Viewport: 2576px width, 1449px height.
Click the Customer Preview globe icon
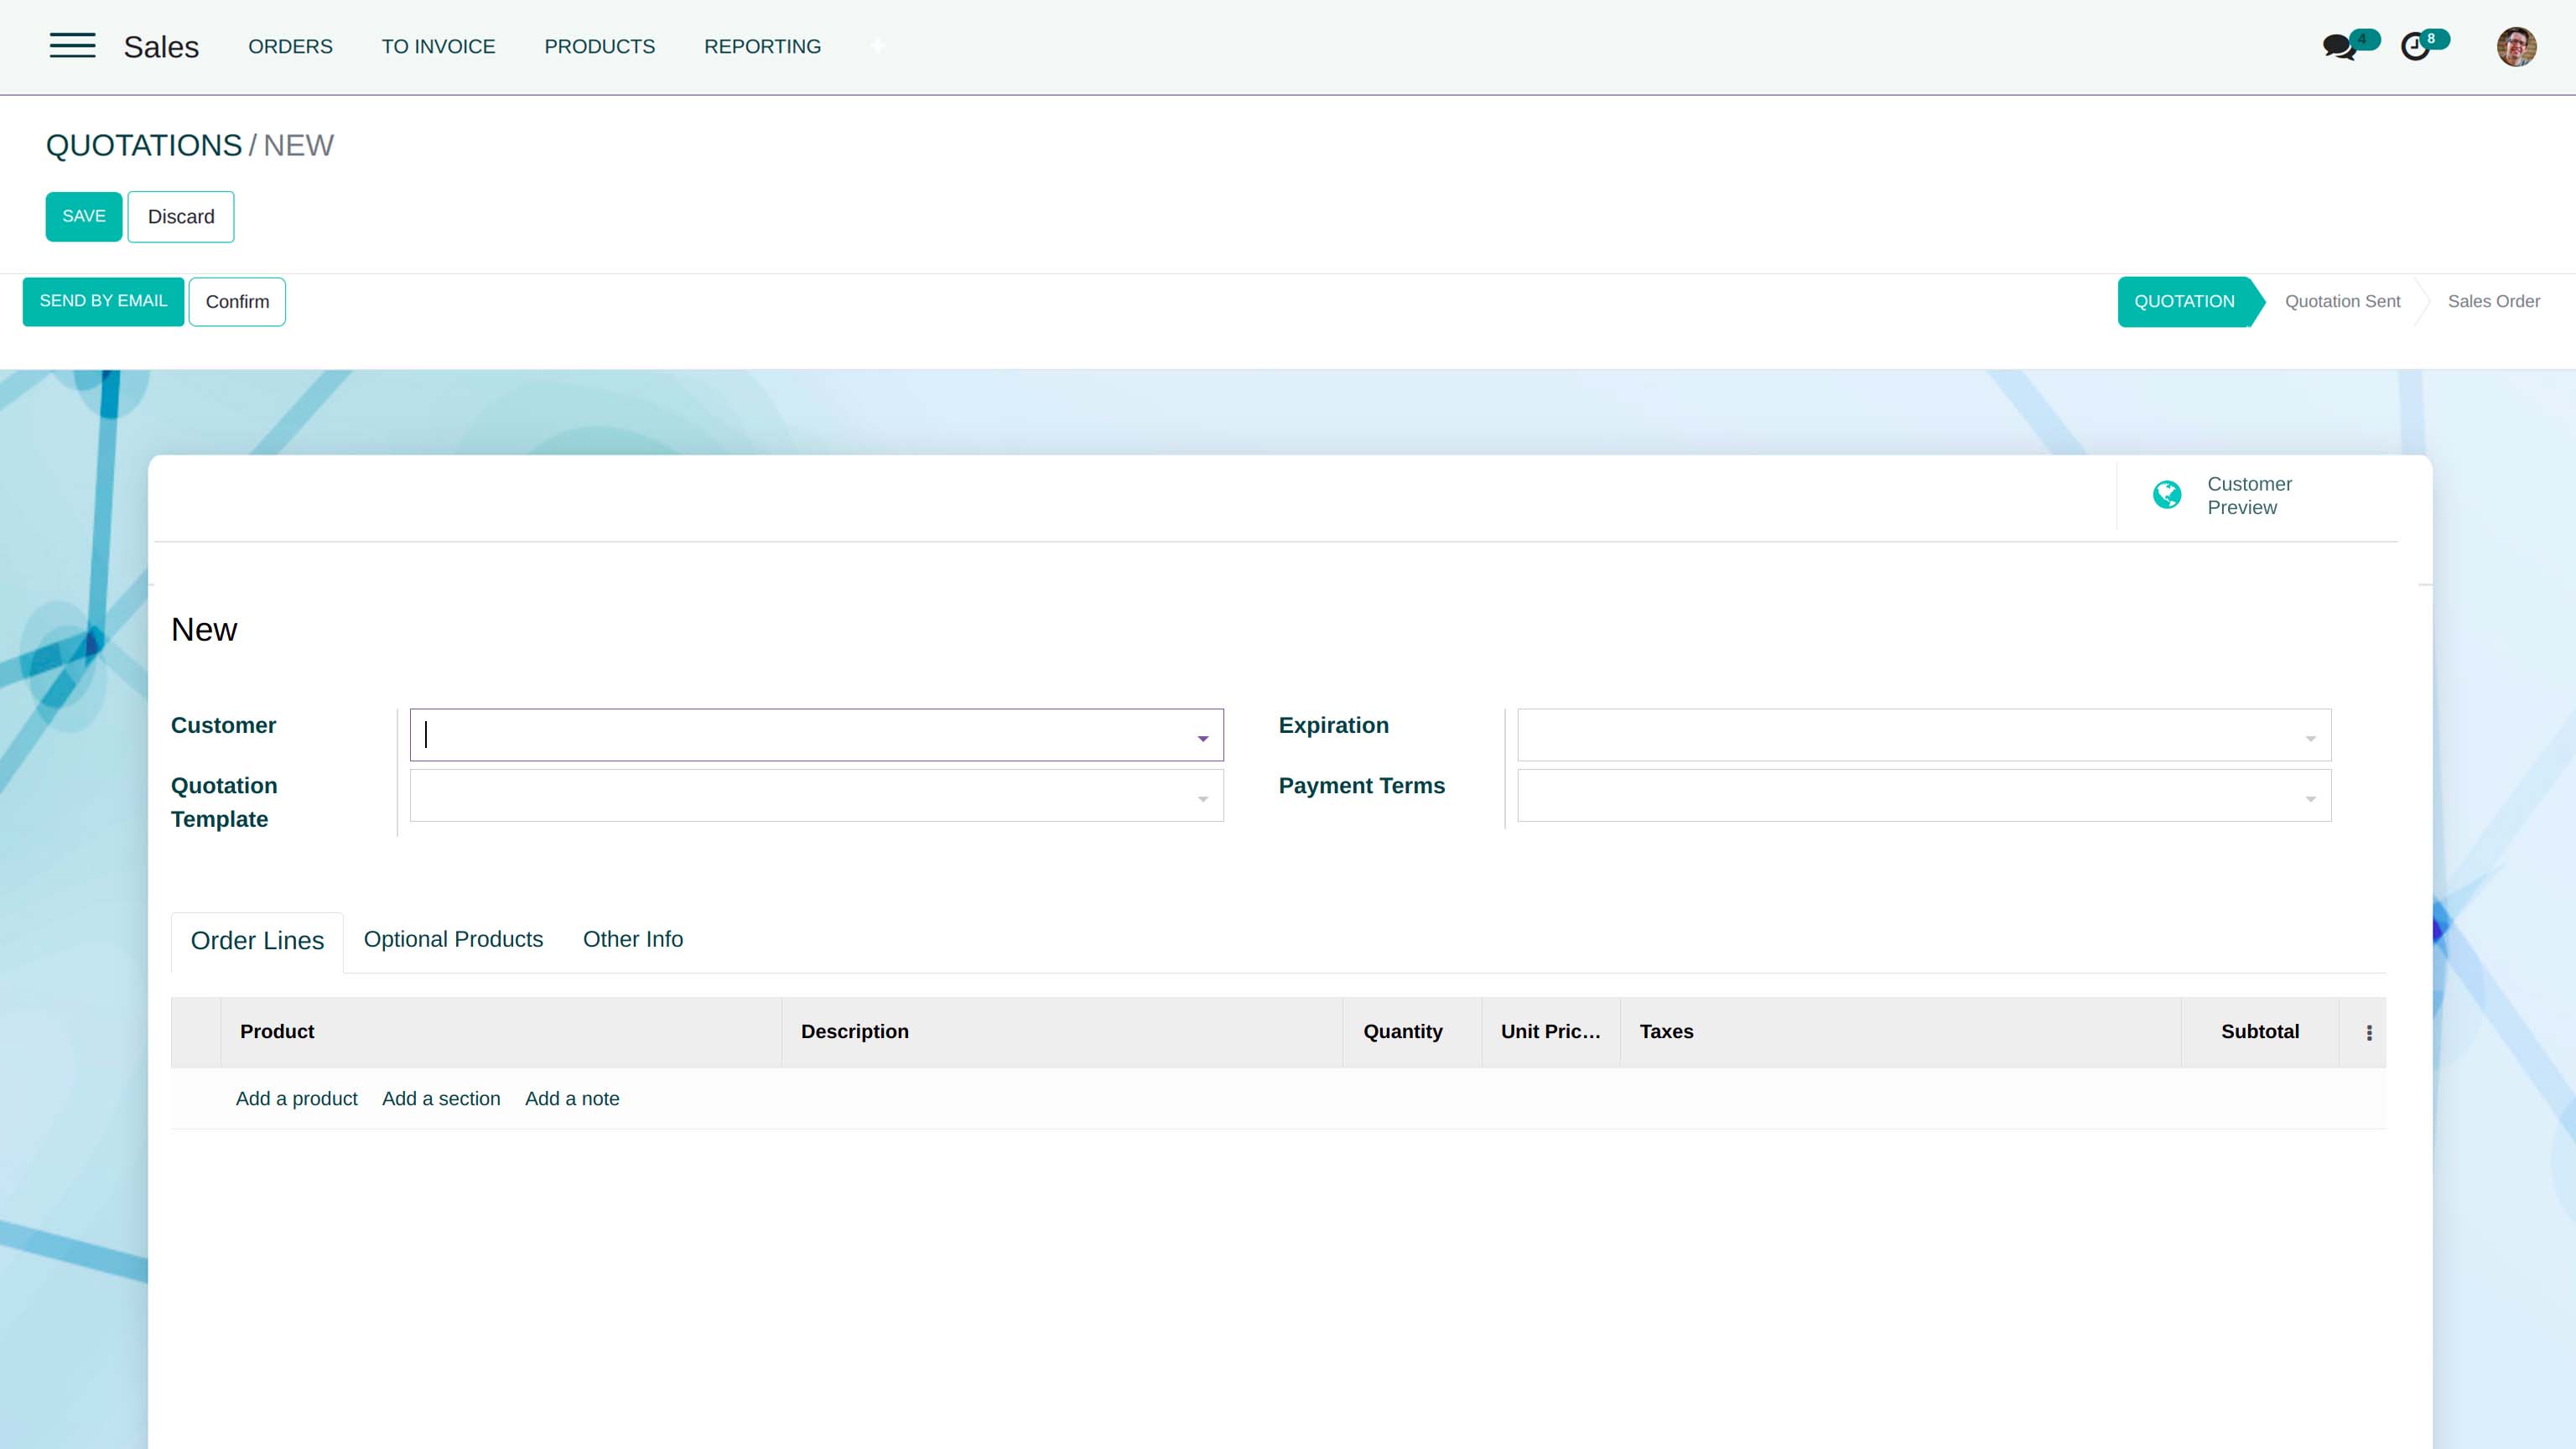(2167, 495)
